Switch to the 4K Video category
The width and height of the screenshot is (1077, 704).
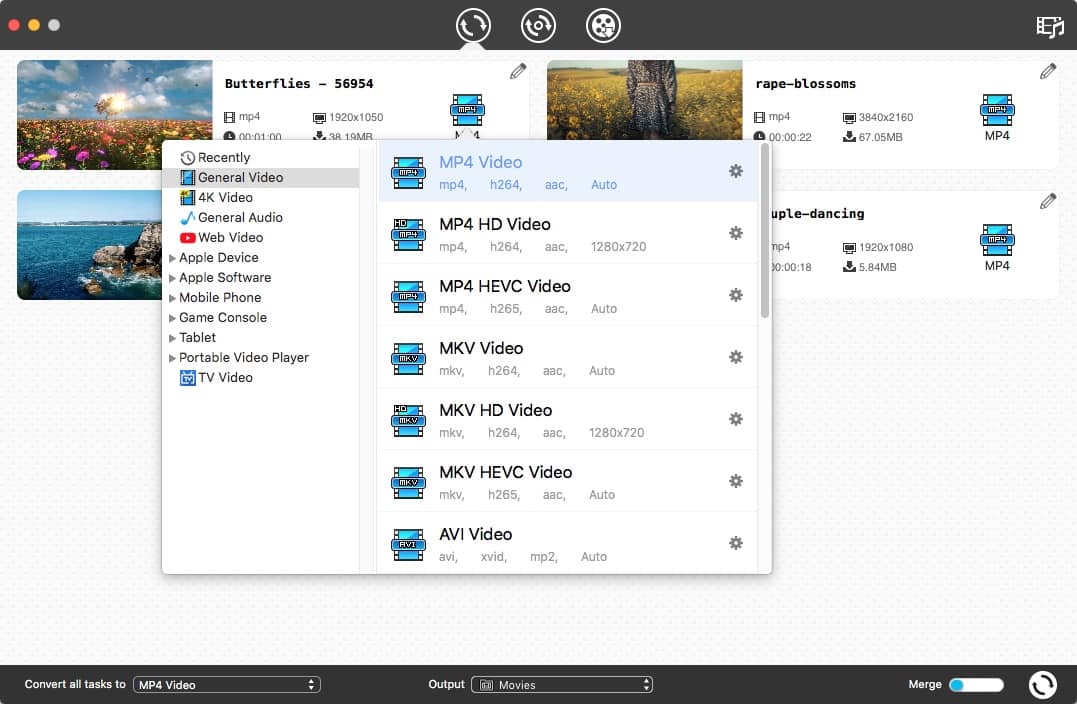pyautogui.click(x=222, y=197)
